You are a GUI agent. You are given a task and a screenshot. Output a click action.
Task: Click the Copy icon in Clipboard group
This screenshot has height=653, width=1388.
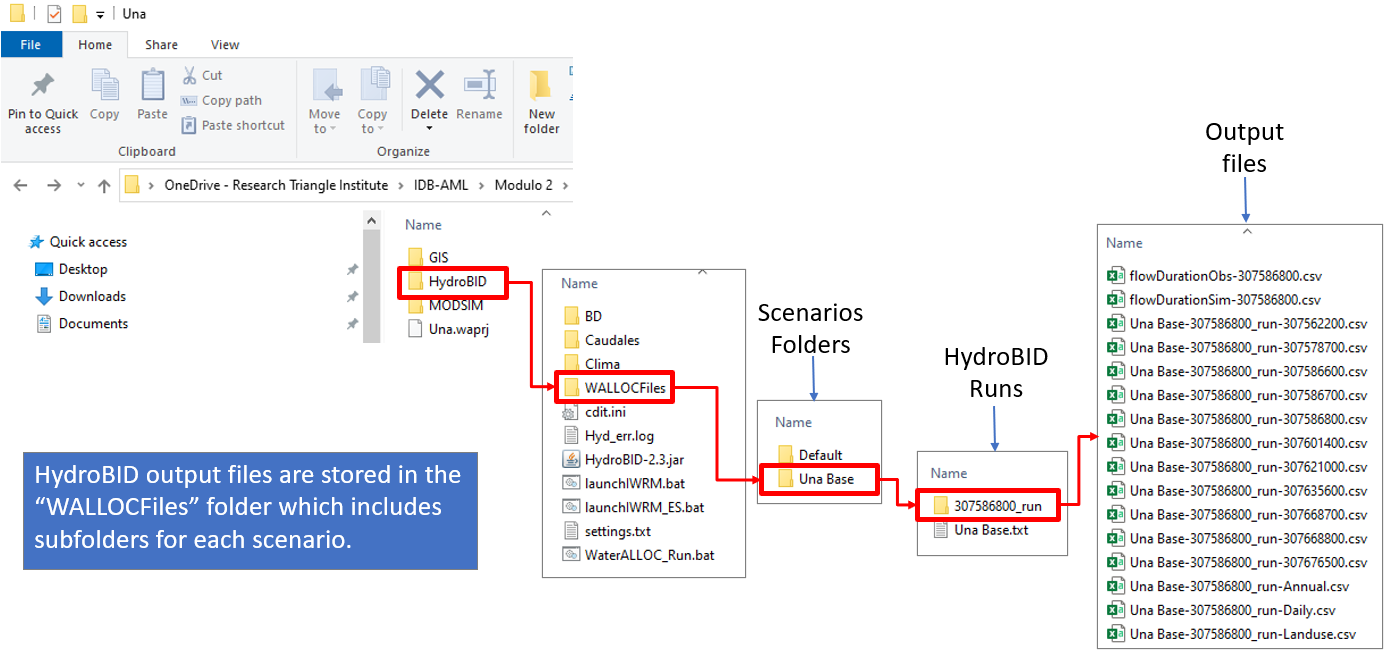[x=104, y=86]
